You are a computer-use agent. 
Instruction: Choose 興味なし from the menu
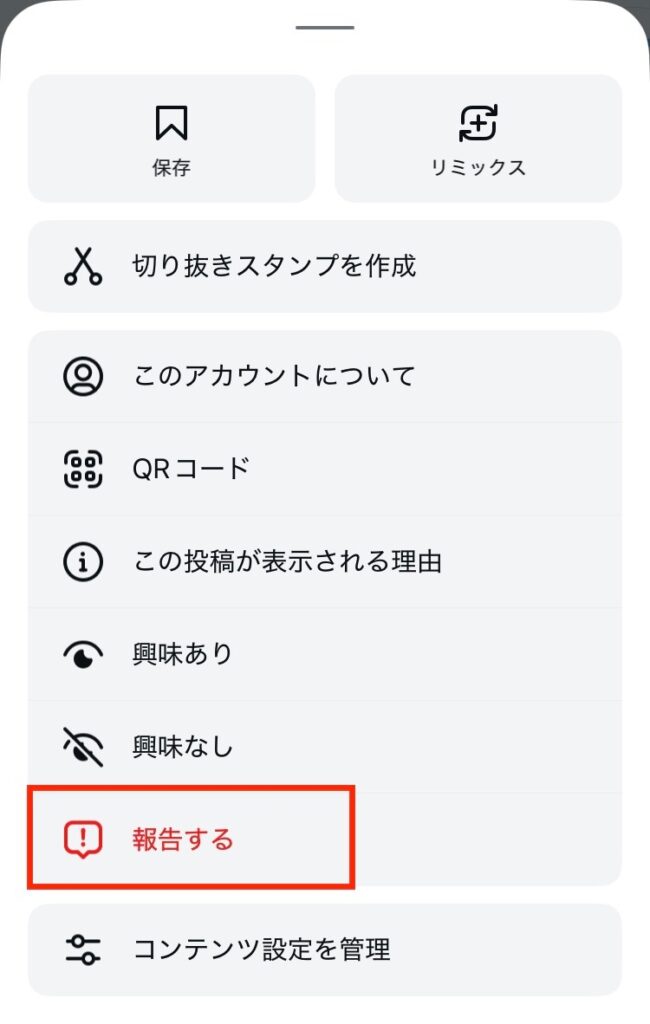183,747
